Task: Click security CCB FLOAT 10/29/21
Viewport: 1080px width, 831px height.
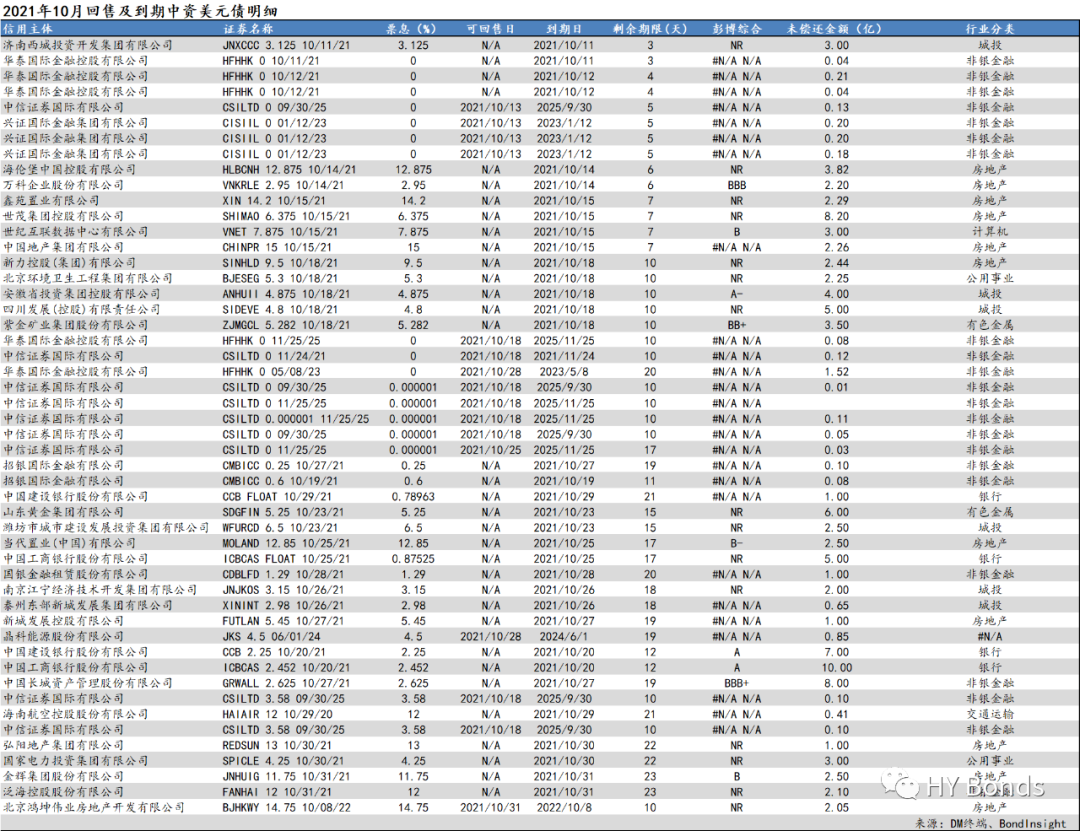Action: coord(277,496)
